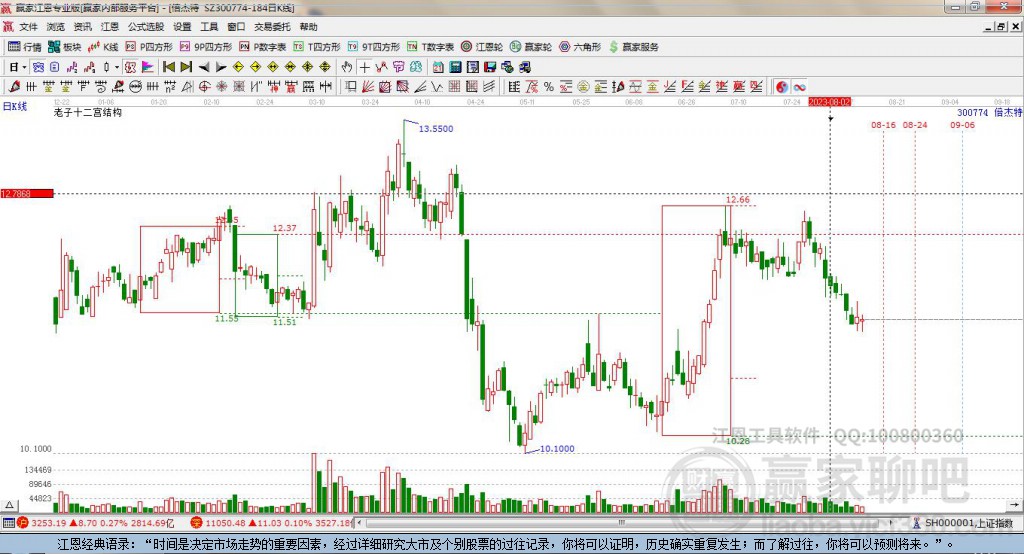
Task: Click the T数字表 toolbar item
Action: (430, 47)
